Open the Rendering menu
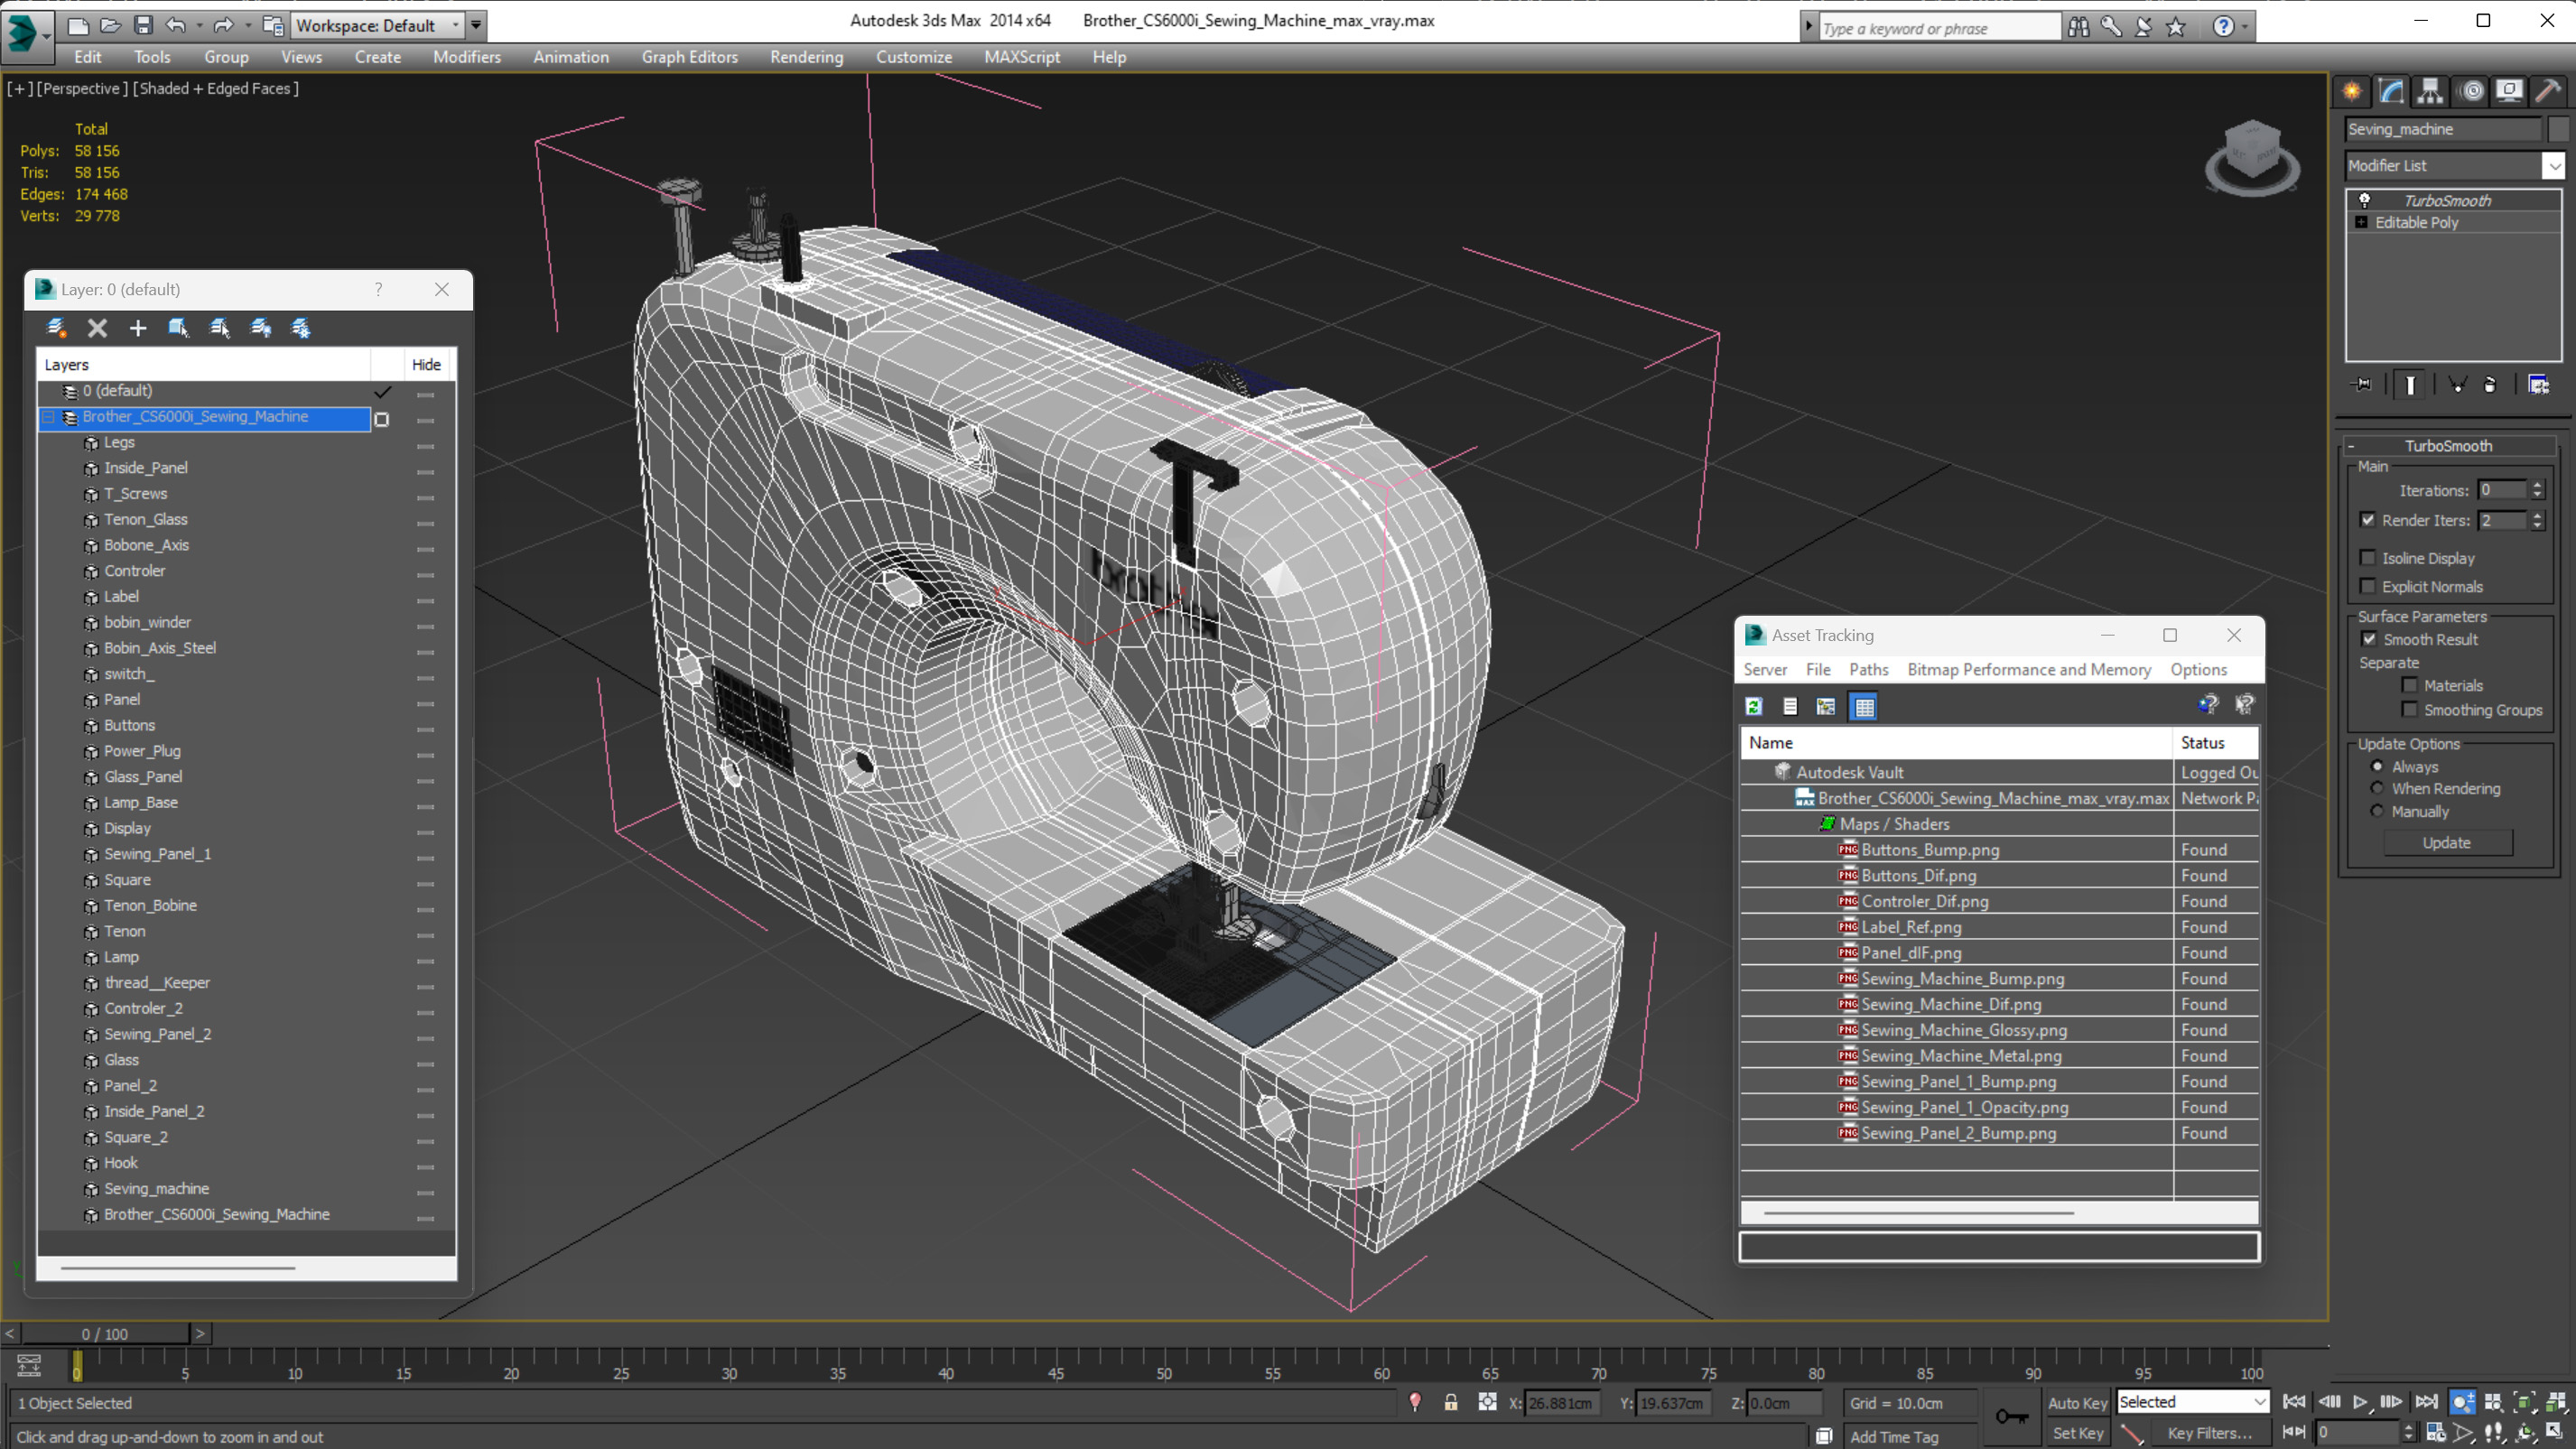The height and width of the screenshot is (1449, 2576). (806, 57)
